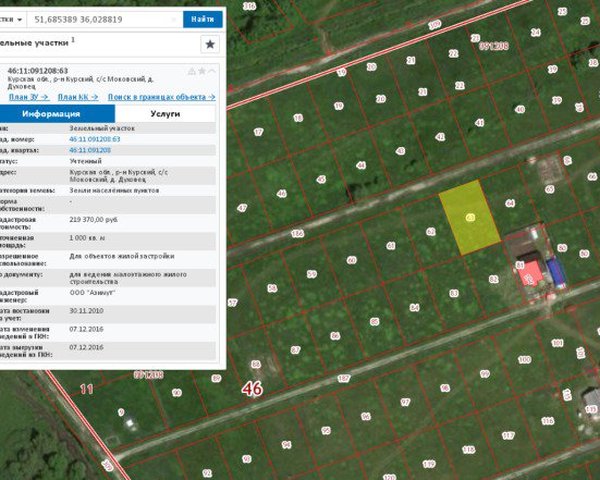600x480 pixels.
Task: Click map parcel label 99
Action: pos(484,374)
